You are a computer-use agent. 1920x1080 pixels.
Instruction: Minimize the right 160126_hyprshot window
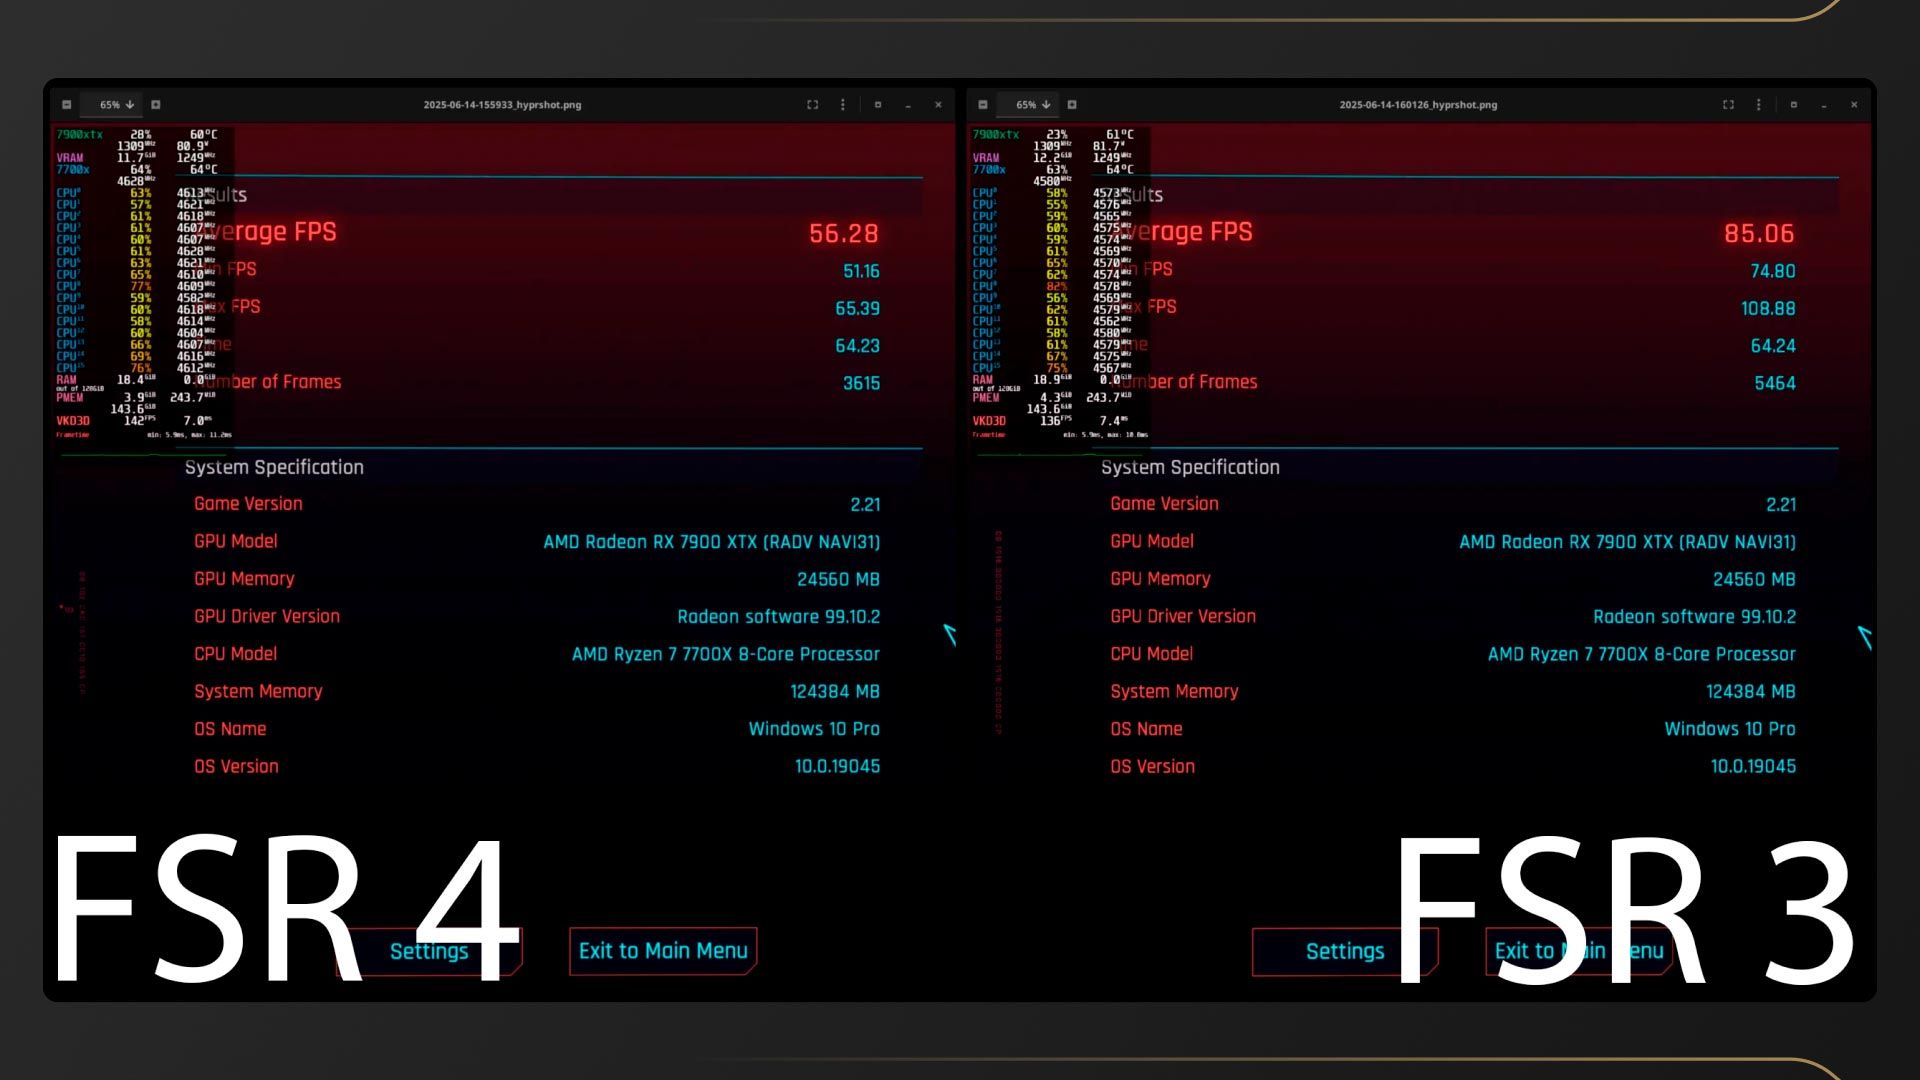point(1824,105)
